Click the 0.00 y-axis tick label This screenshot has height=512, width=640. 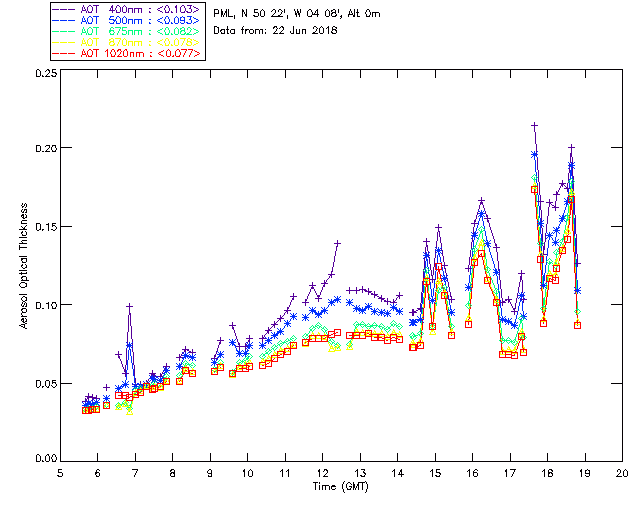45,458
